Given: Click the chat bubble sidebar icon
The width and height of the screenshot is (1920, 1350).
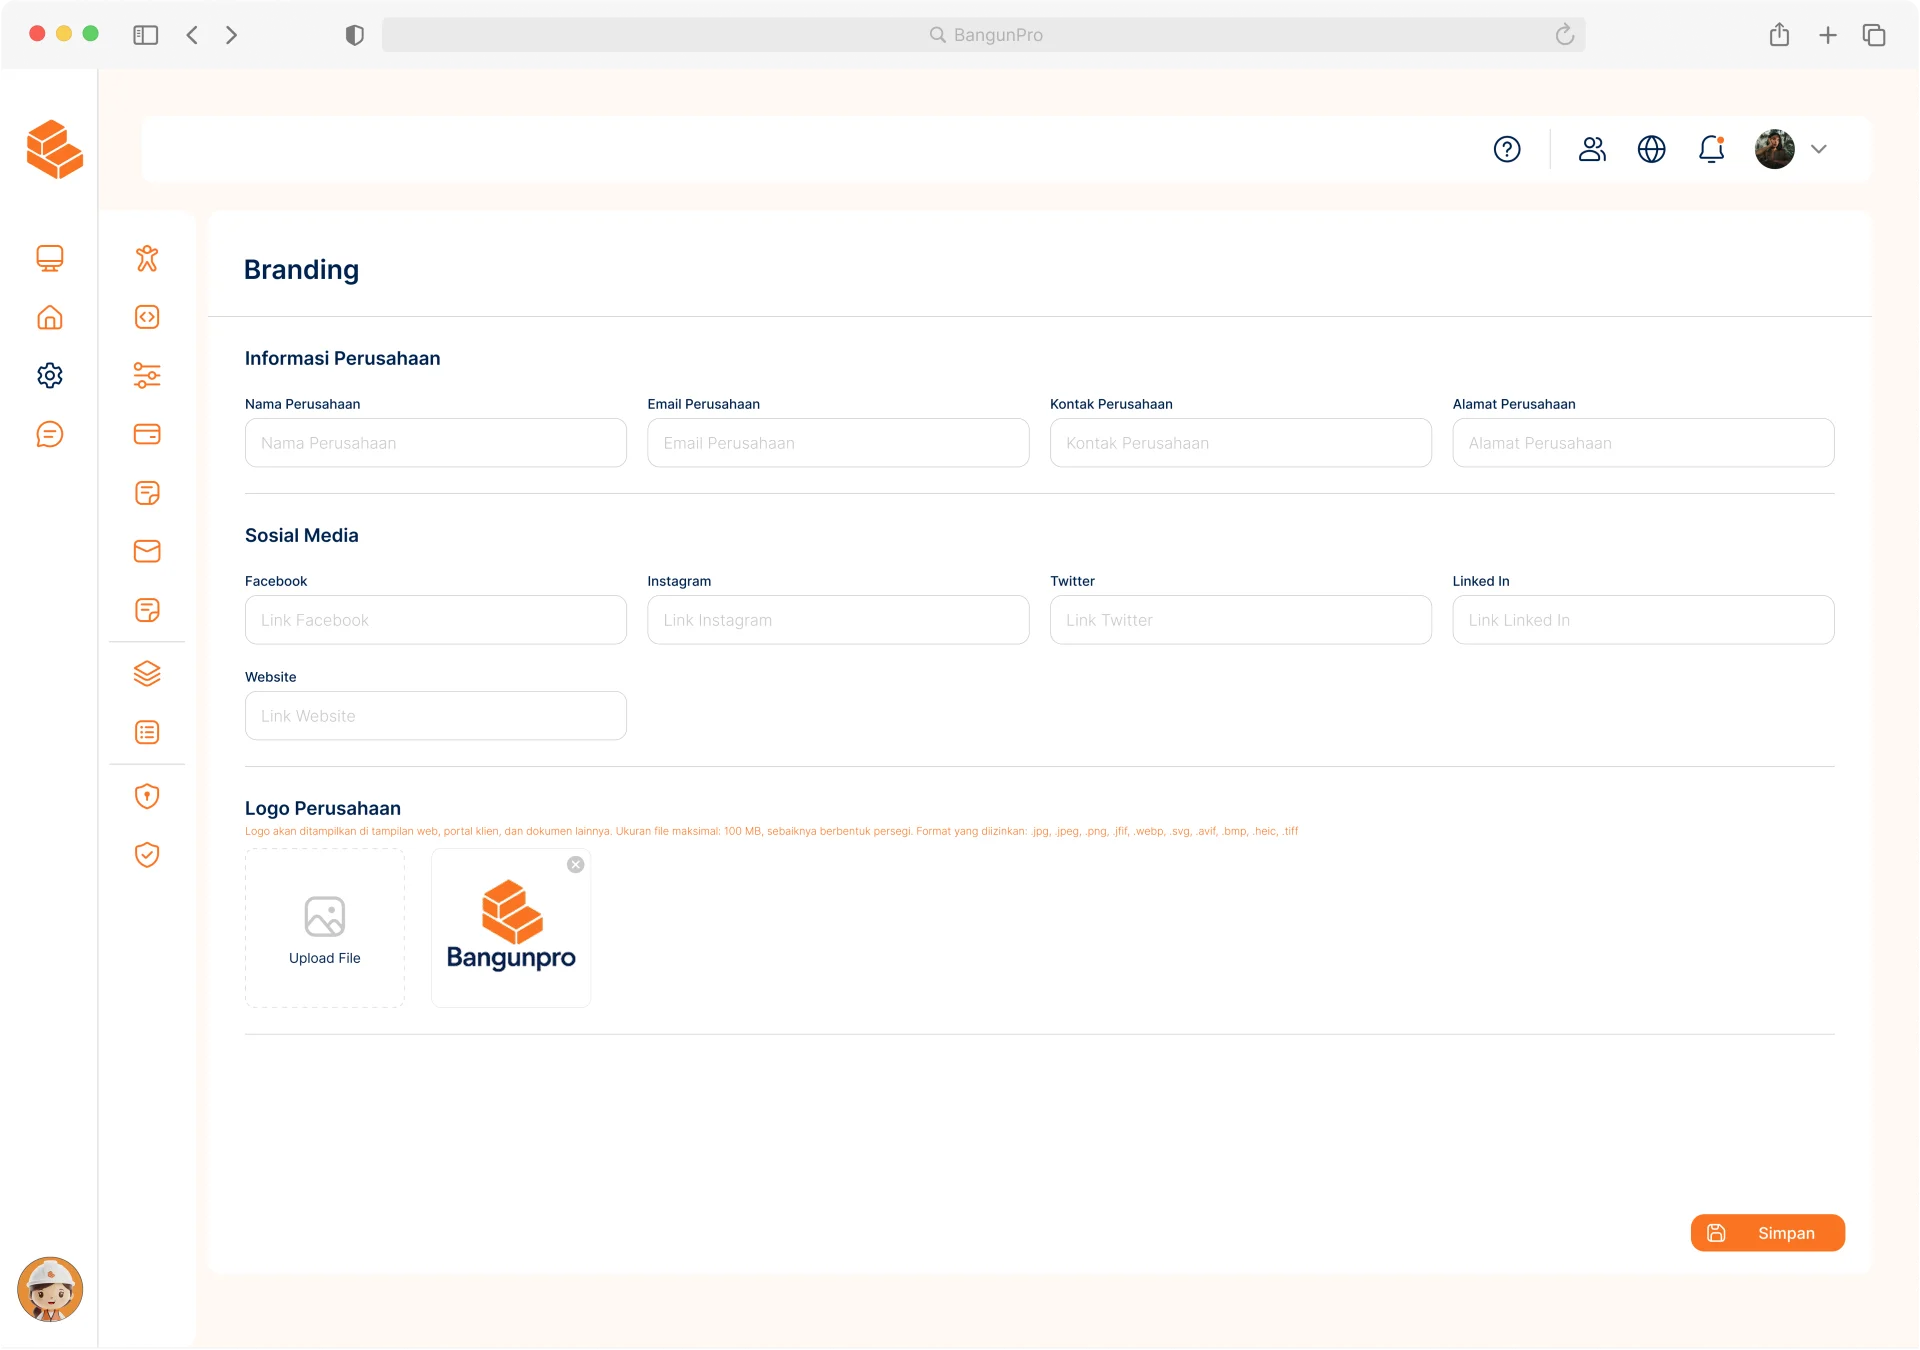Looking at the screenshot, I should [50, 434].
